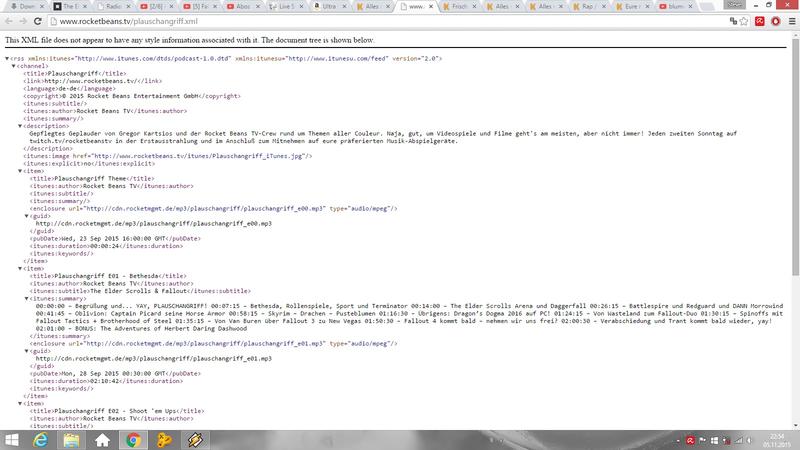Bookmark this page with the star icon
Image resolution: width=800 pixels, height=450 pixels.
click(x=744, y=21)
